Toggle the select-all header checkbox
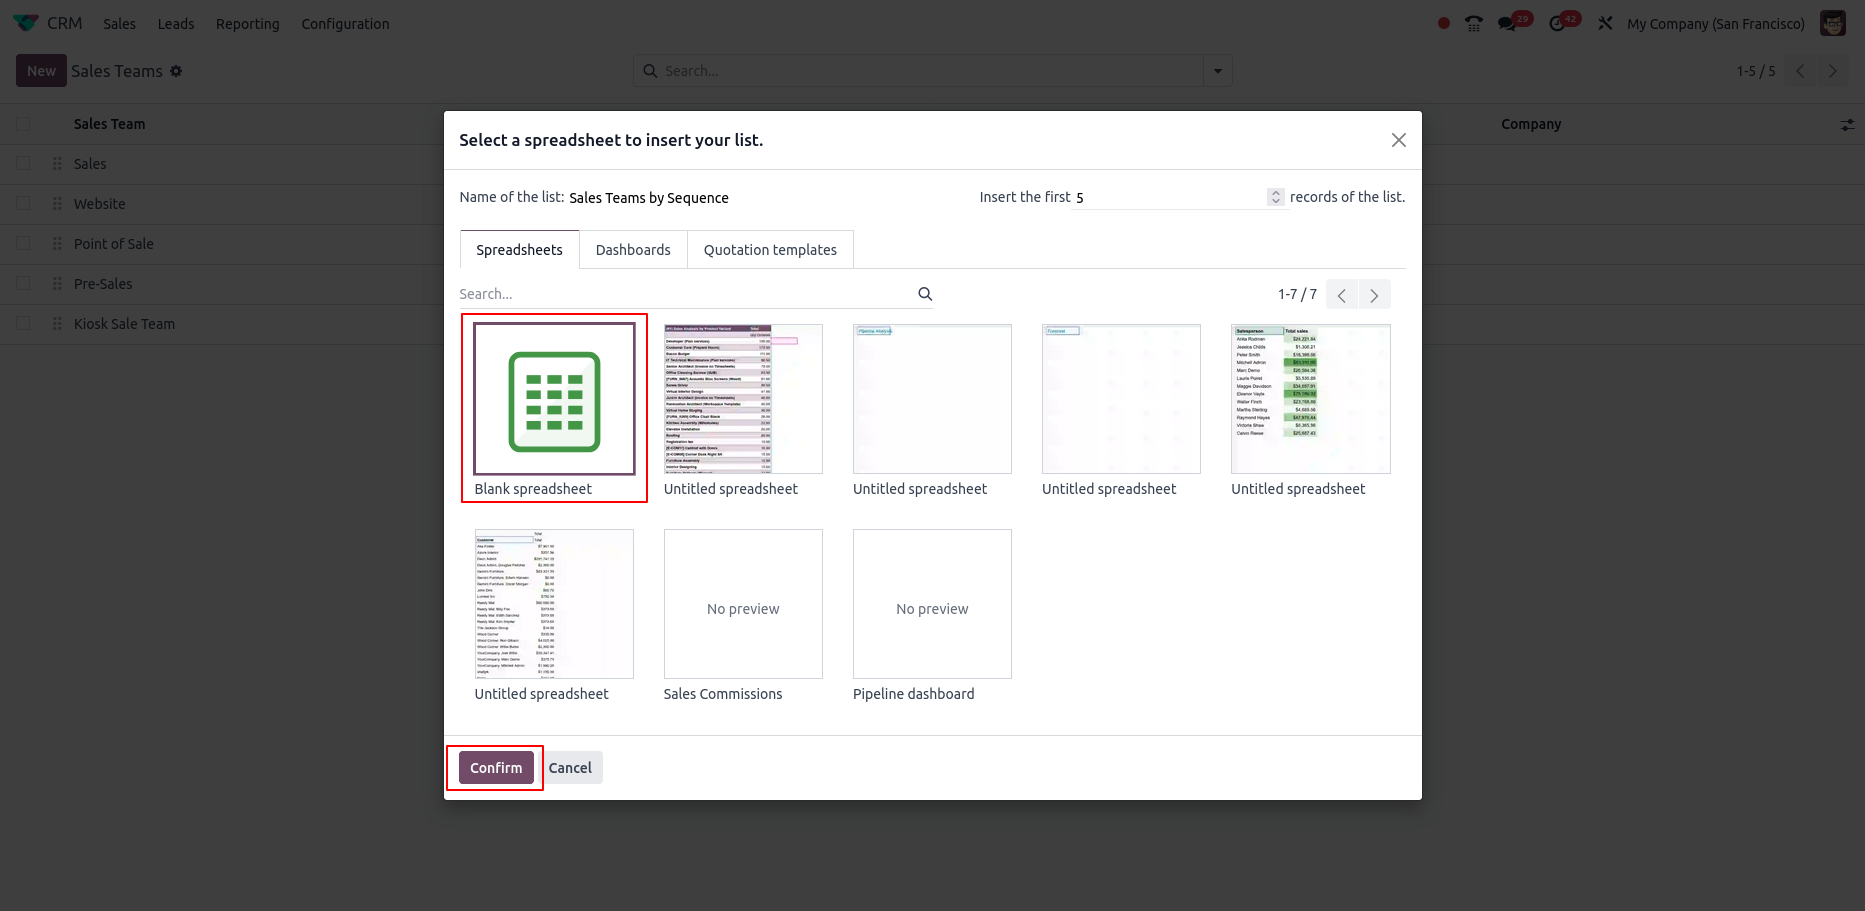The image size is (1865, 911). (x=24, y=124)
